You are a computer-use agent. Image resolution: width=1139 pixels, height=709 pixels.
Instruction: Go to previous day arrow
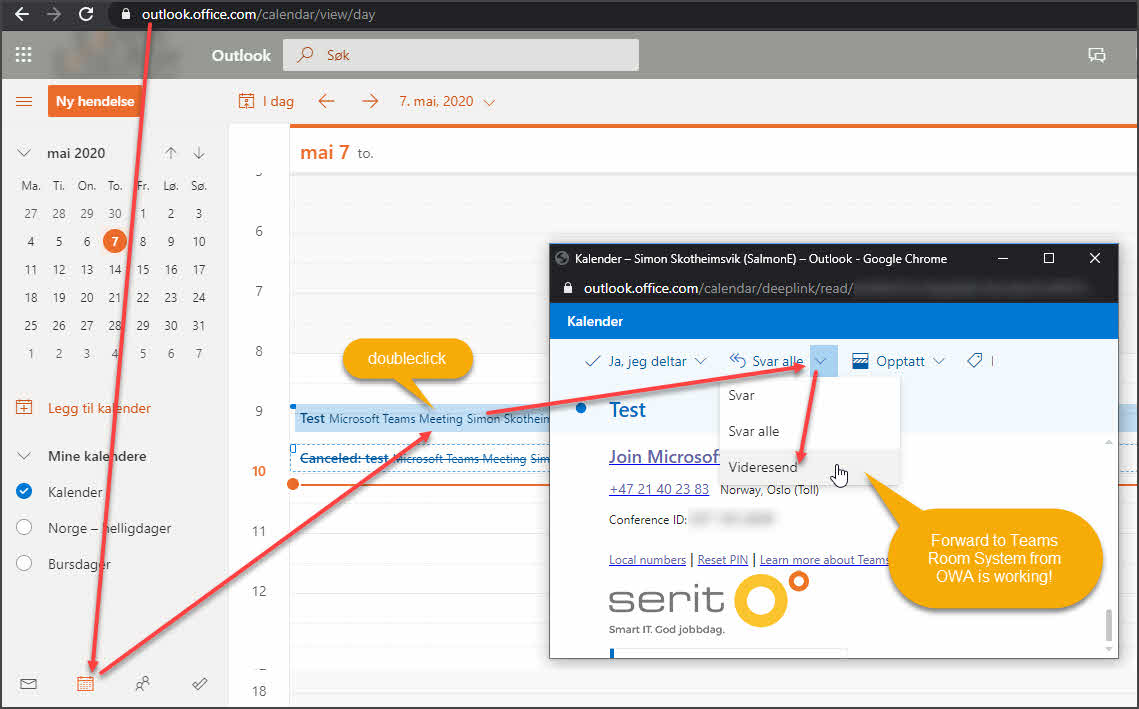tap(326, 101)
